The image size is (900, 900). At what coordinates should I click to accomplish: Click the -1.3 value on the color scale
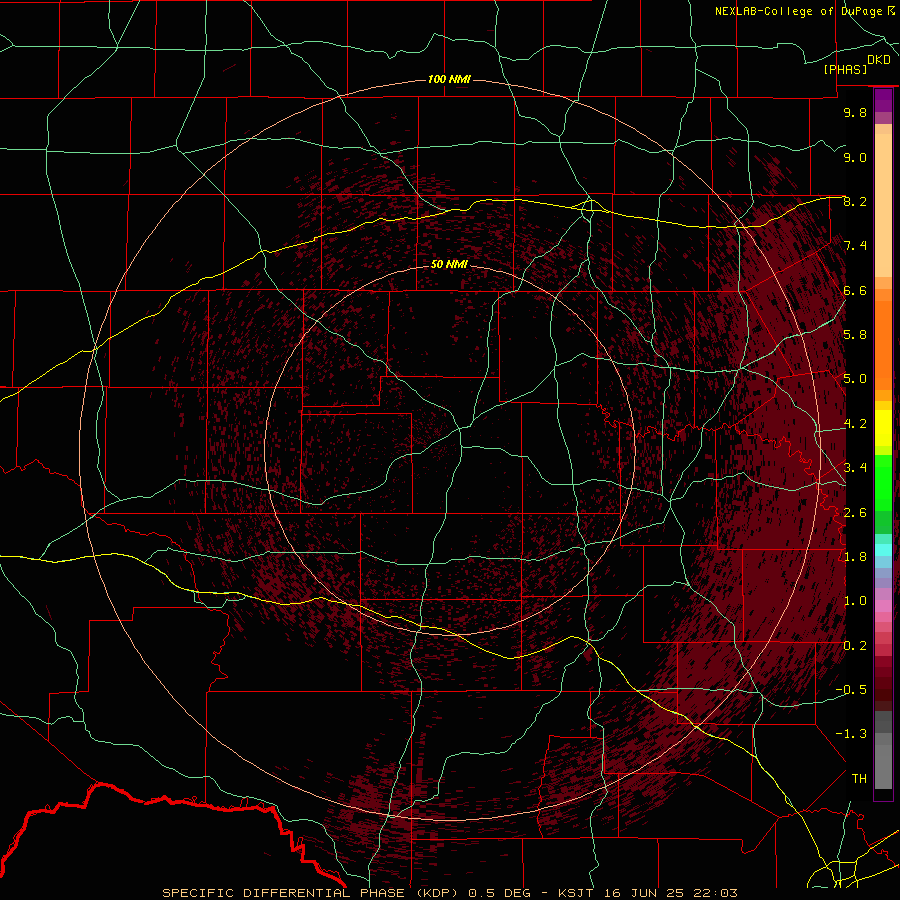851,734
